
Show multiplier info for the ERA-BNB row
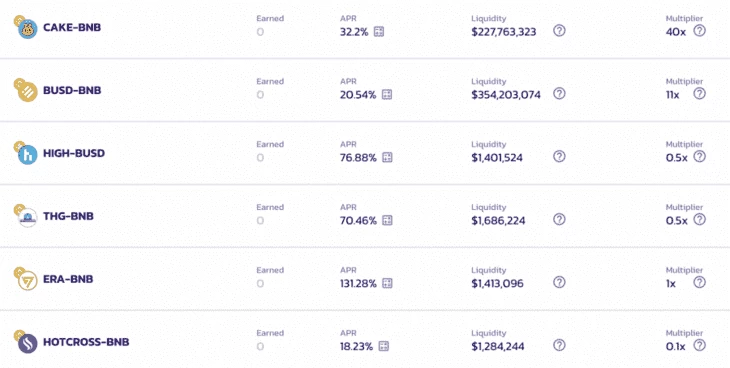[699, 282]
